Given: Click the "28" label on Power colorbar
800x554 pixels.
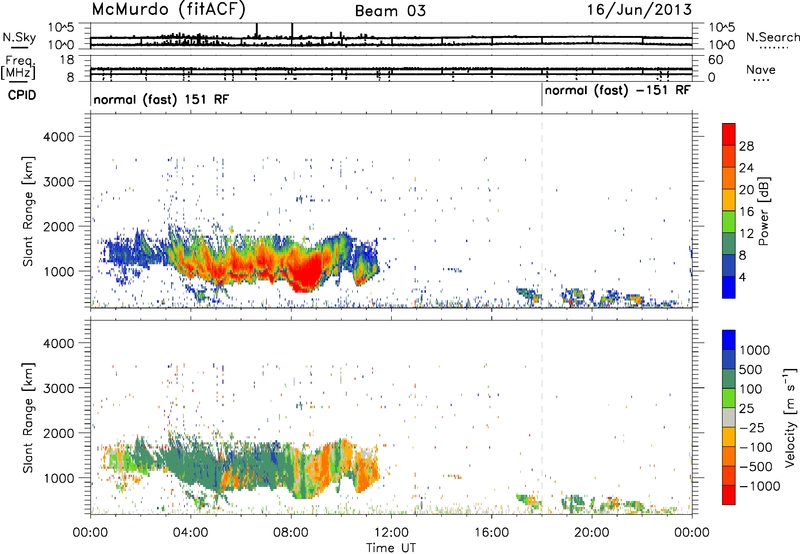Looking at the screenshot, I should [746, 146].
